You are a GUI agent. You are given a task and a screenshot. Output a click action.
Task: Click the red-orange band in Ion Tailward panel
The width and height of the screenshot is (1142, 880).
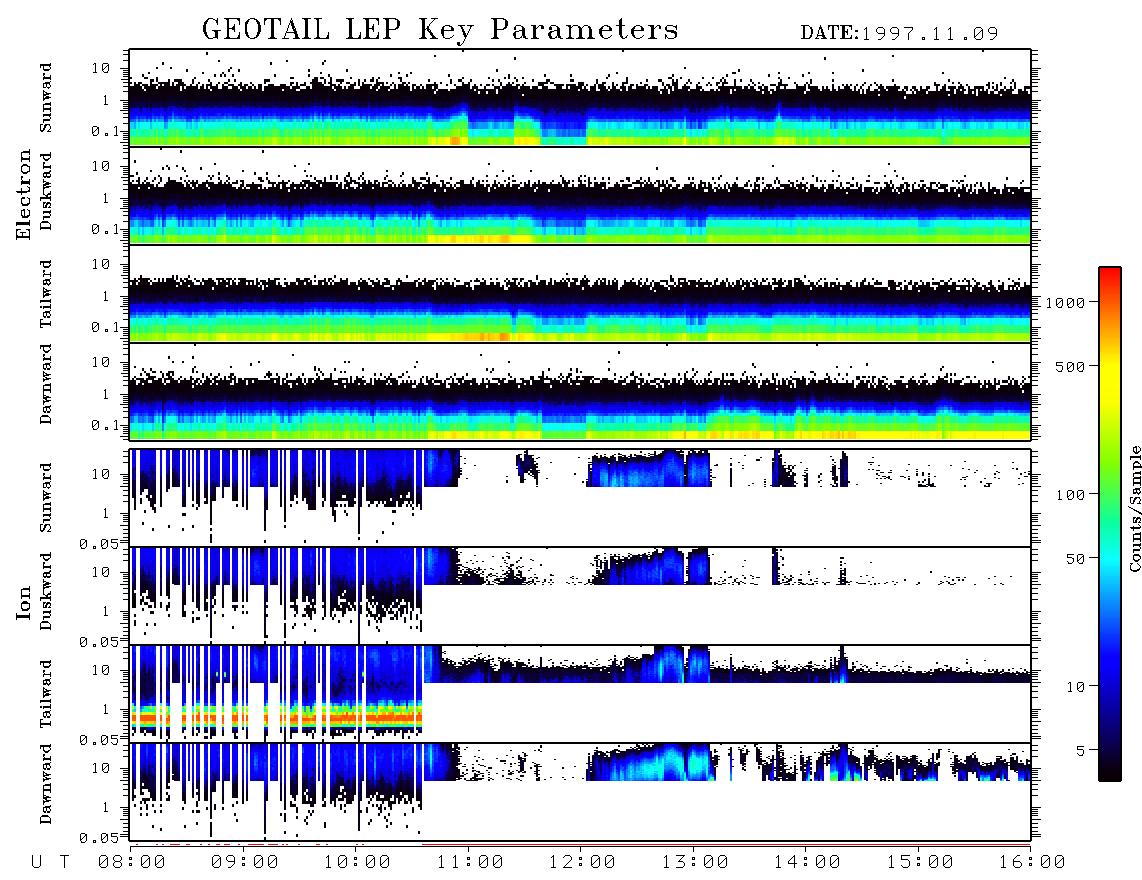pos(277,718)
